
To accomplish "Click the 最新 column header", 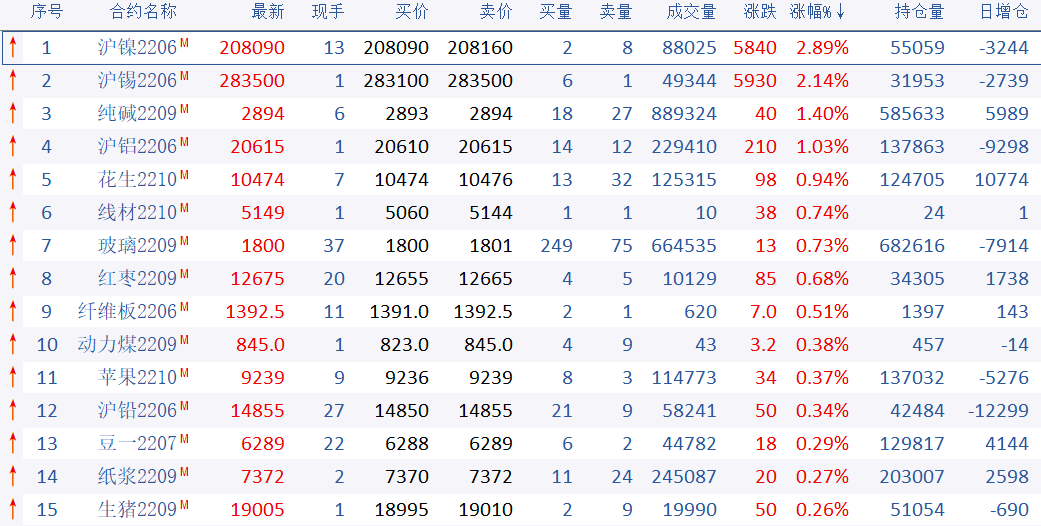I will pos(268,12).
